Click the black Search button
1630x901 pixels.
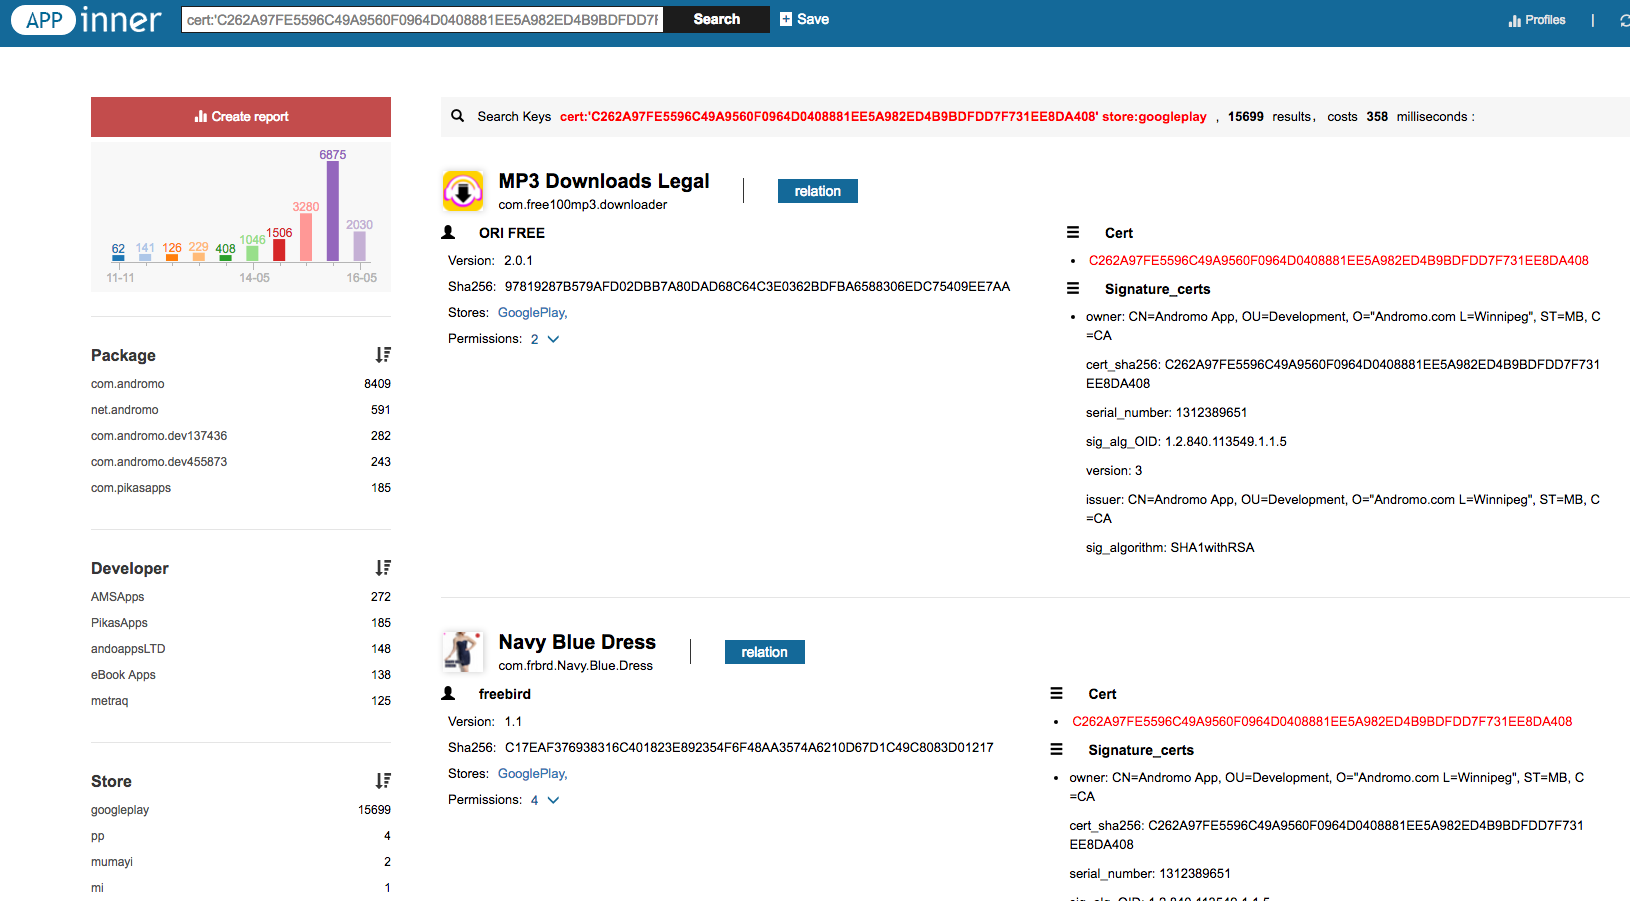click(x=716, y=19)
